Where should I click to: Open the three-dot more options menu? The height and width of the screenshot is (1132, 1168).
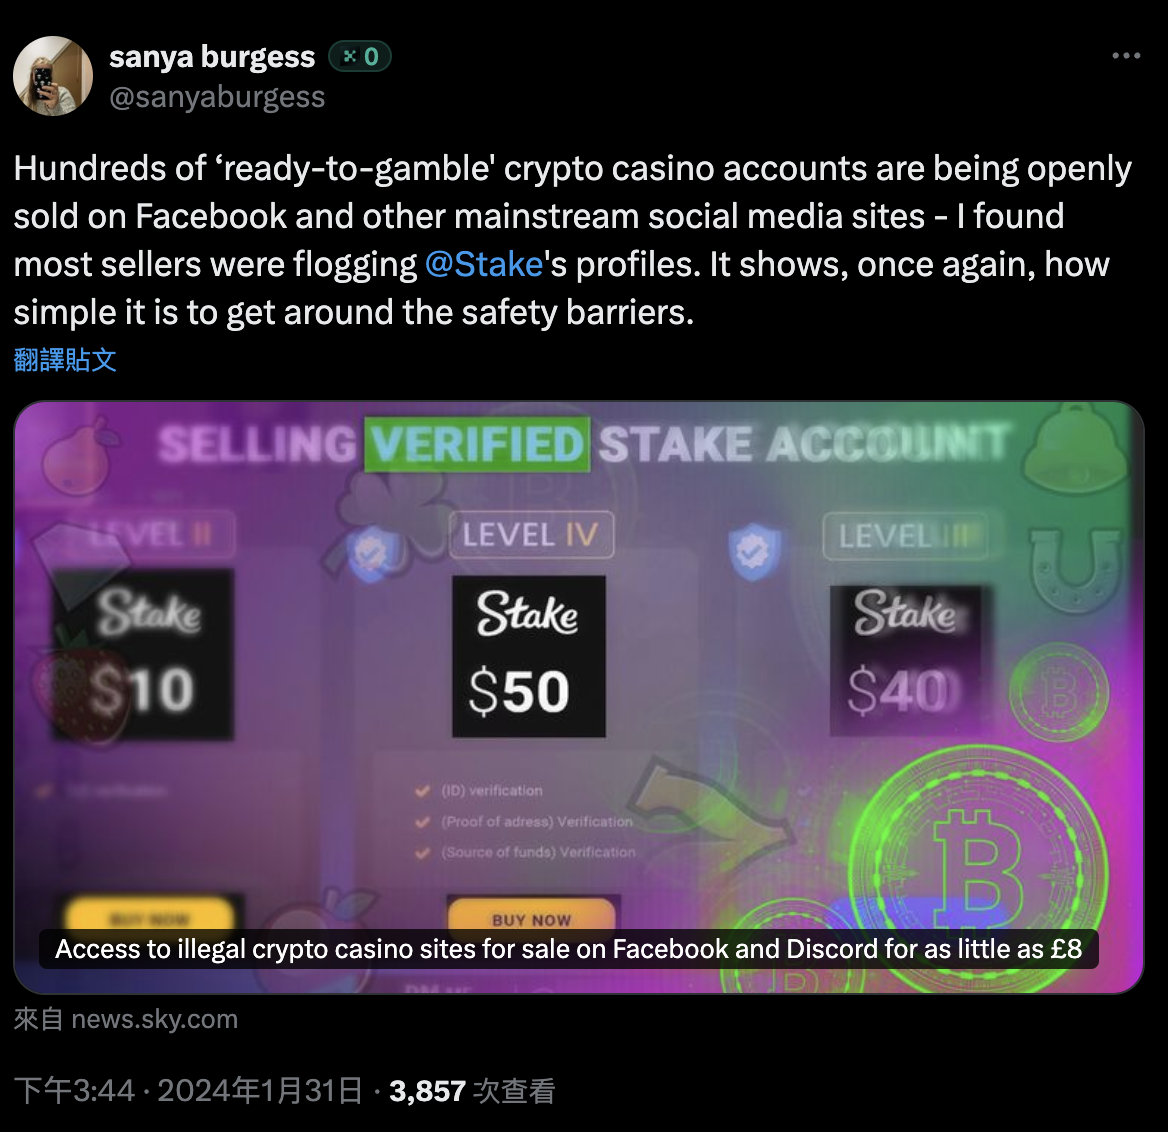(1126, 56)
